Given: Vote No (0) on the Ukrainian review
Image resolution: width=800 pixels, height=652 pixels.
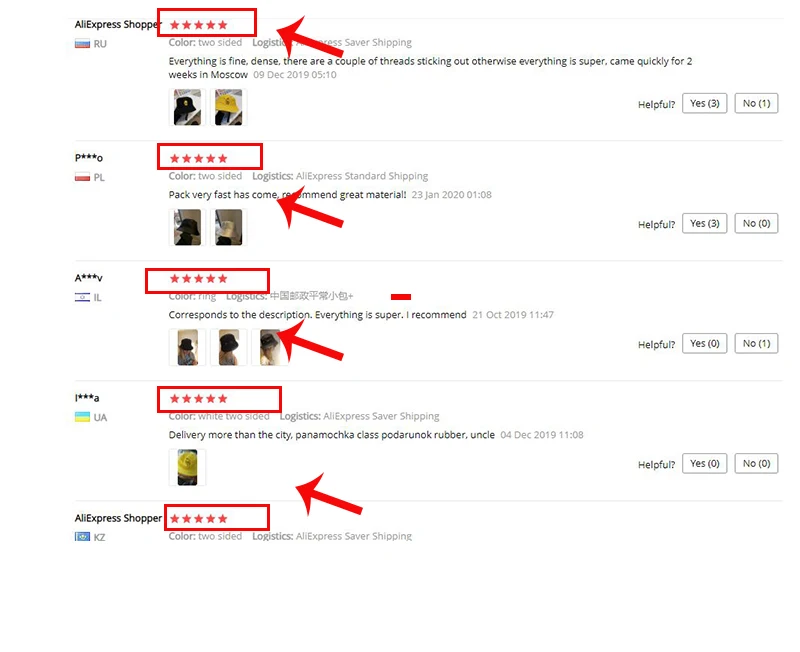Looking at the screenshot, I should 756,464.
